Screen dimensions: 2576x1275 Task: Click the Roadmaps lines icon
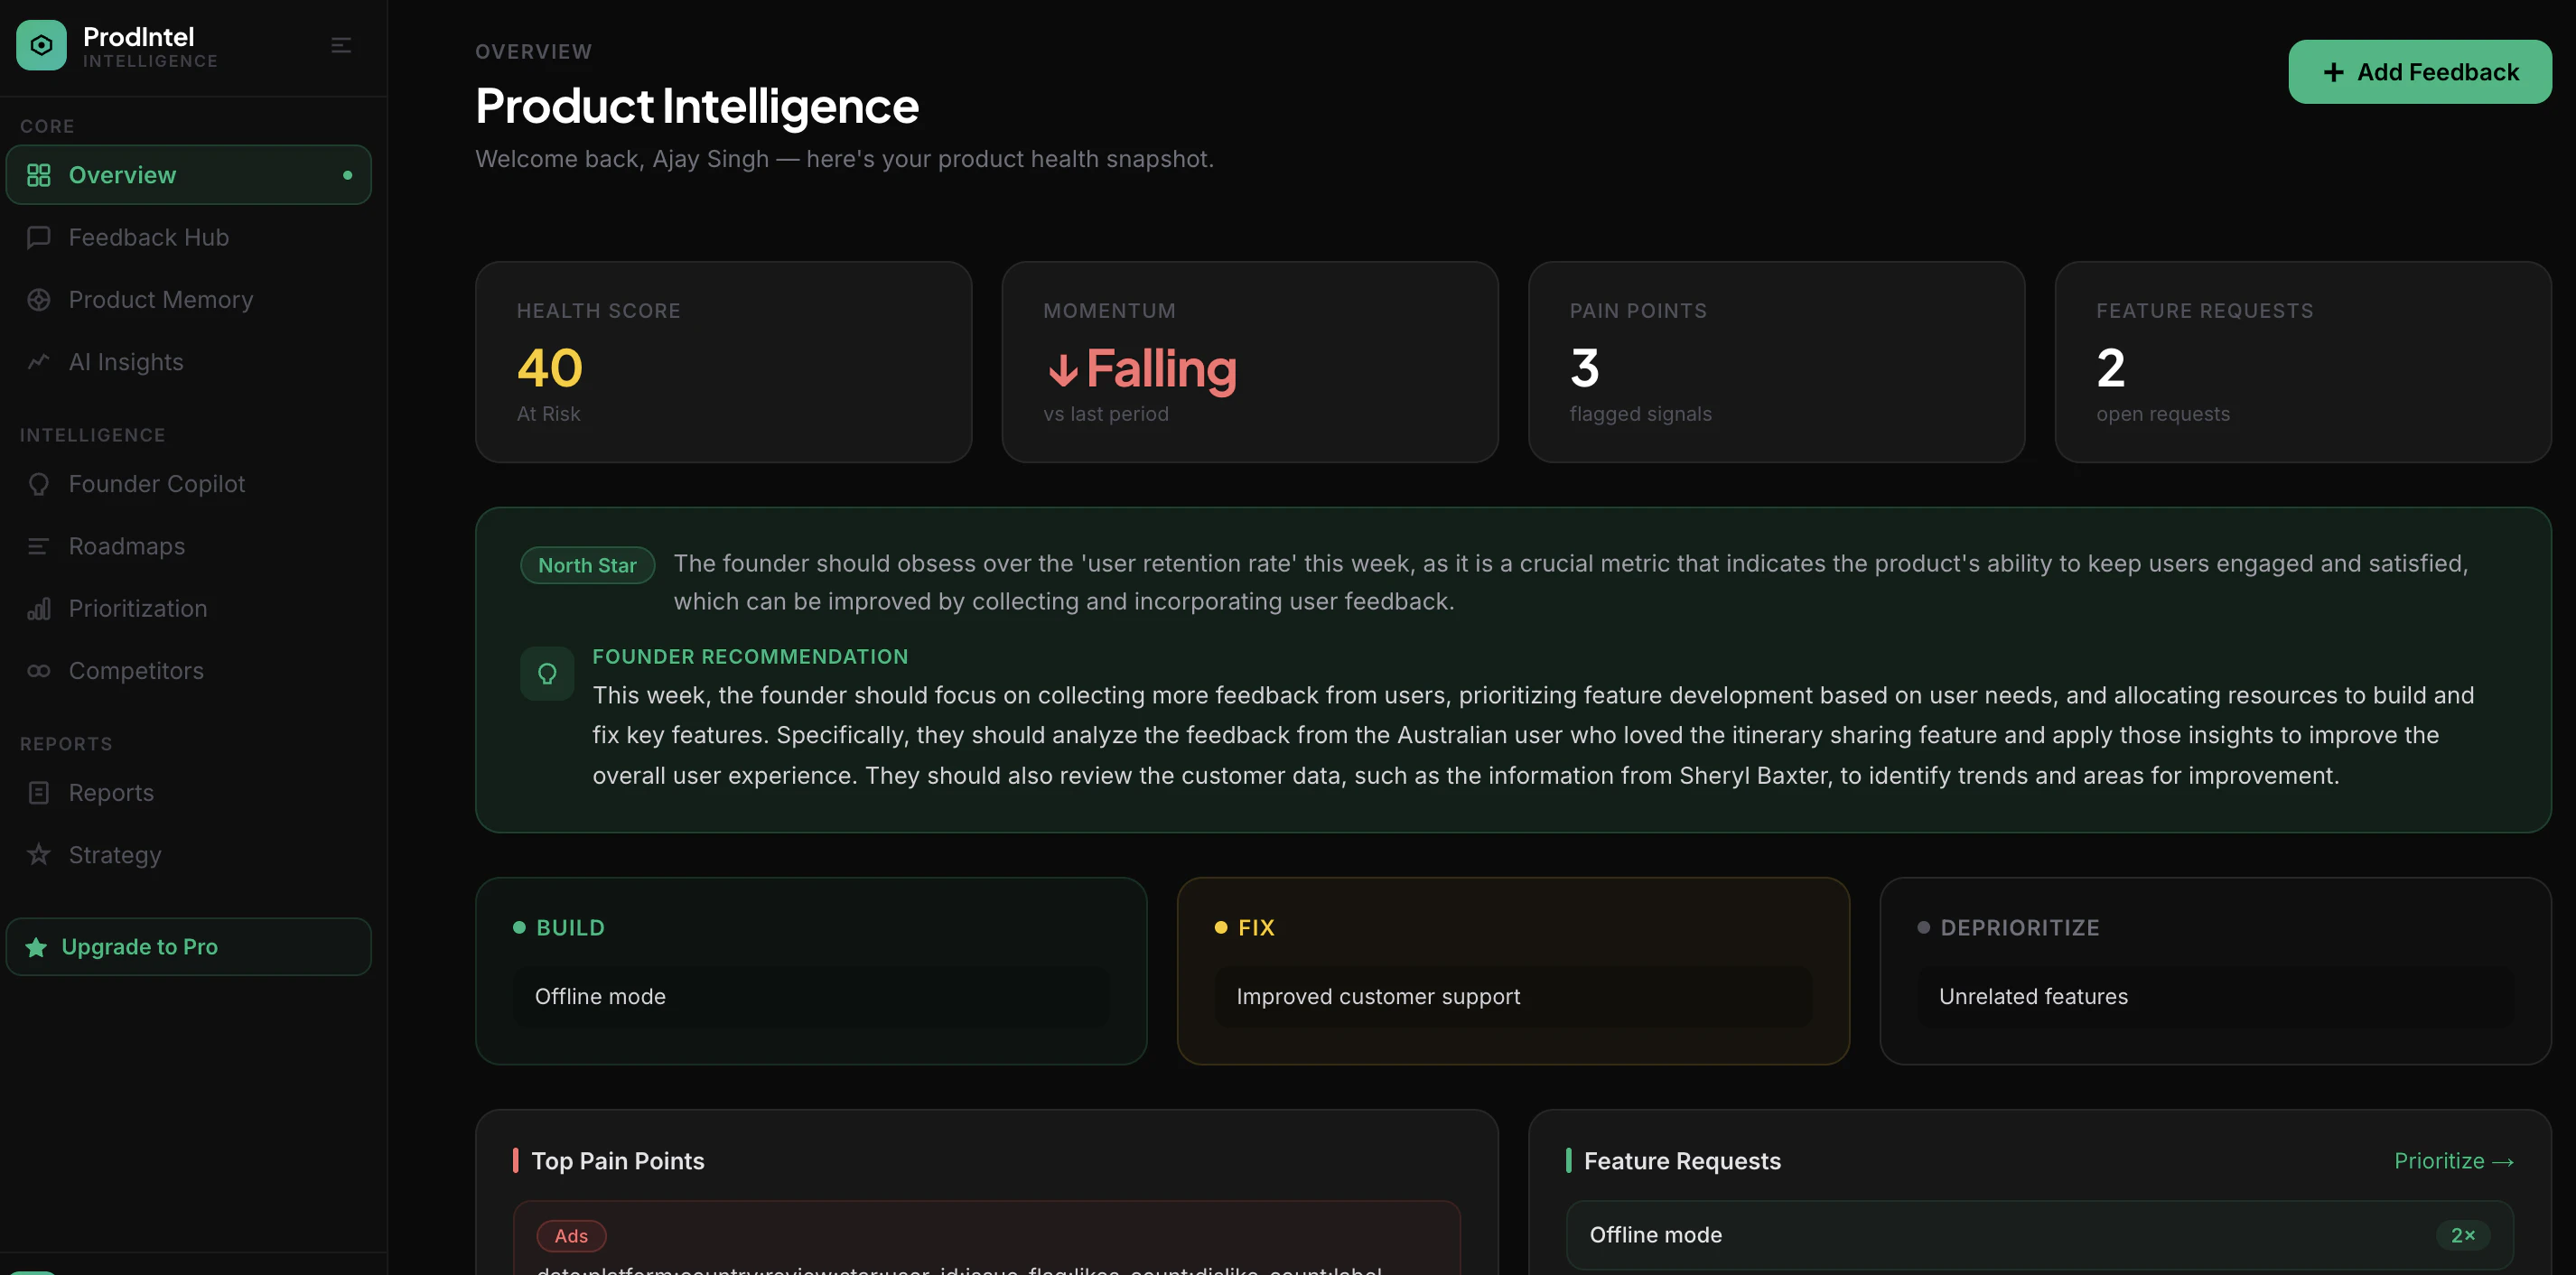pyautogui.click(x=39, y=546)
